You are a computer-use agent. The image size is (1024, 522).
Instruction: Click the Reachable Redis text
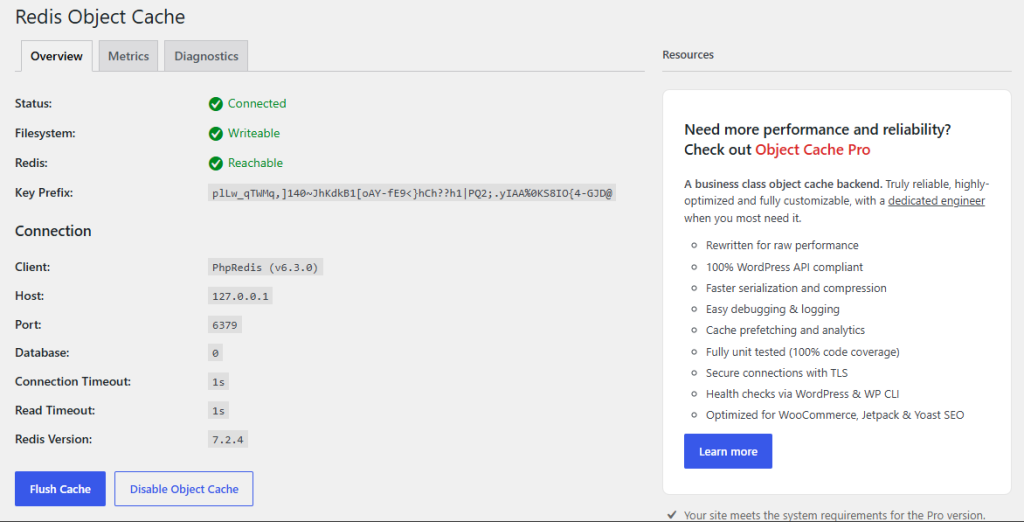[x=255, y=163]
